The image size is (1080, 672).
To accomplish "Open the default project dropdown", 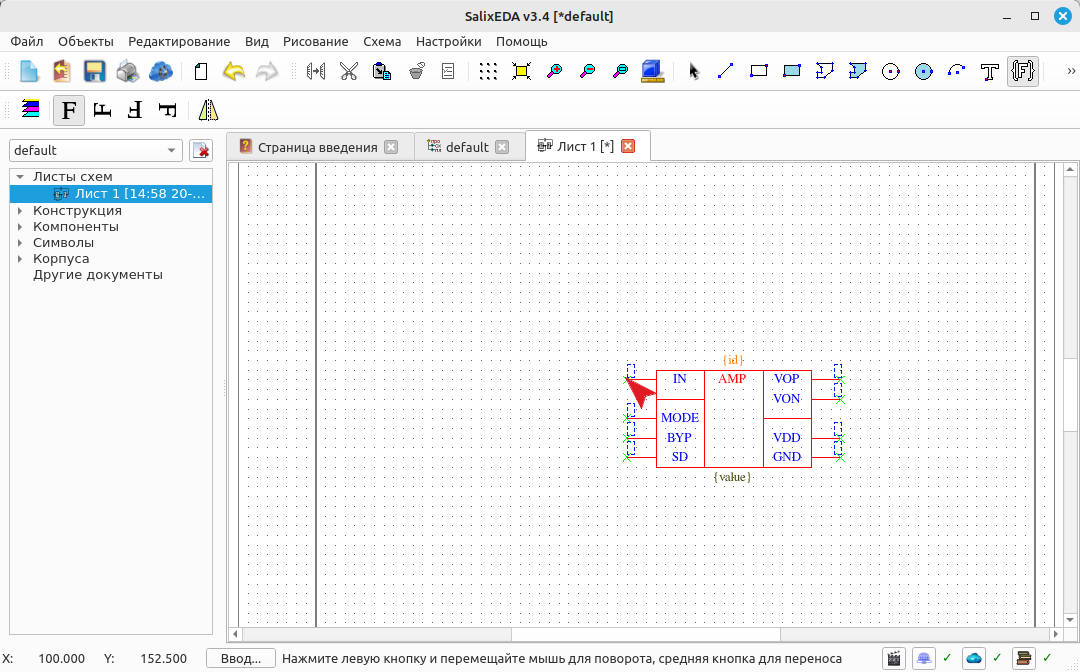I will [x=96, y=150].
